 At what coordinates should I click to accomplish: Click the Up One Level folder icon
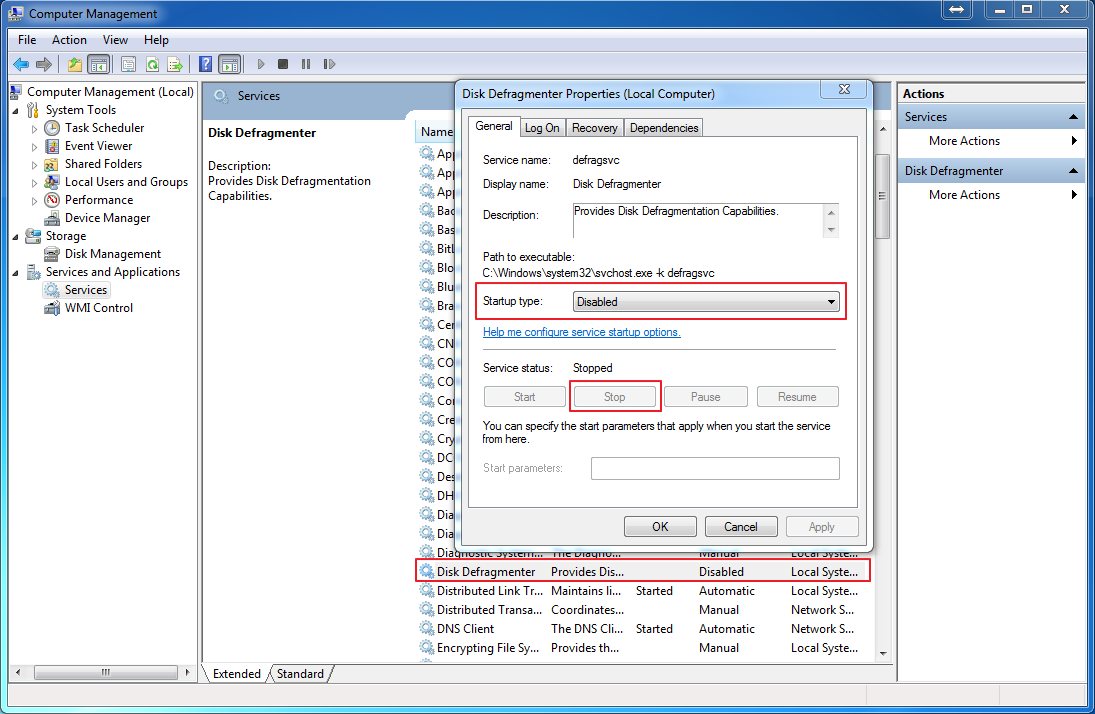click(75, 64)
